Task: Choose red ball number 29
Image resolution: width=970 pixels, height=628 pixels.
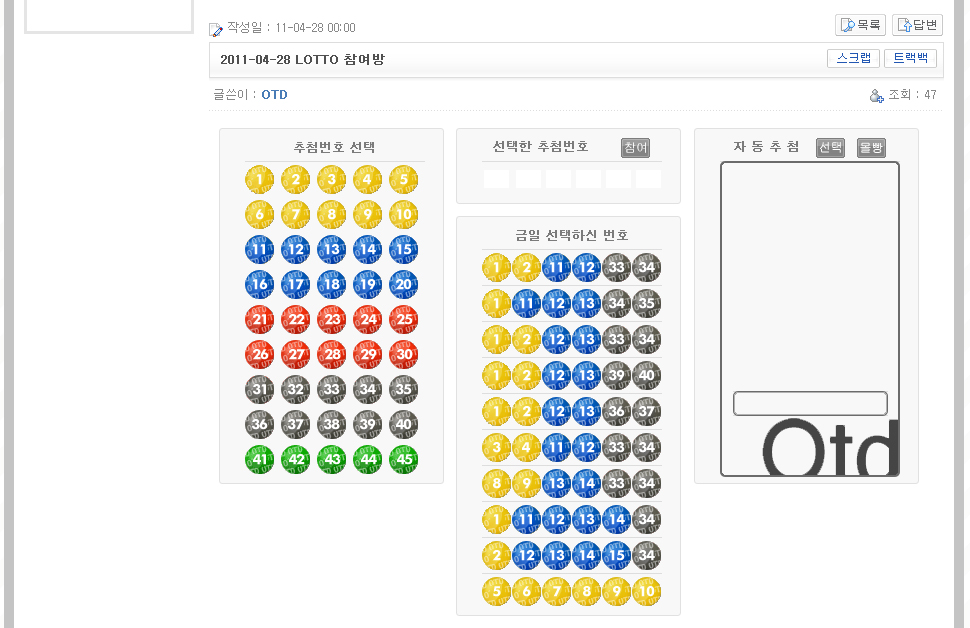Action: click(367, 355)
